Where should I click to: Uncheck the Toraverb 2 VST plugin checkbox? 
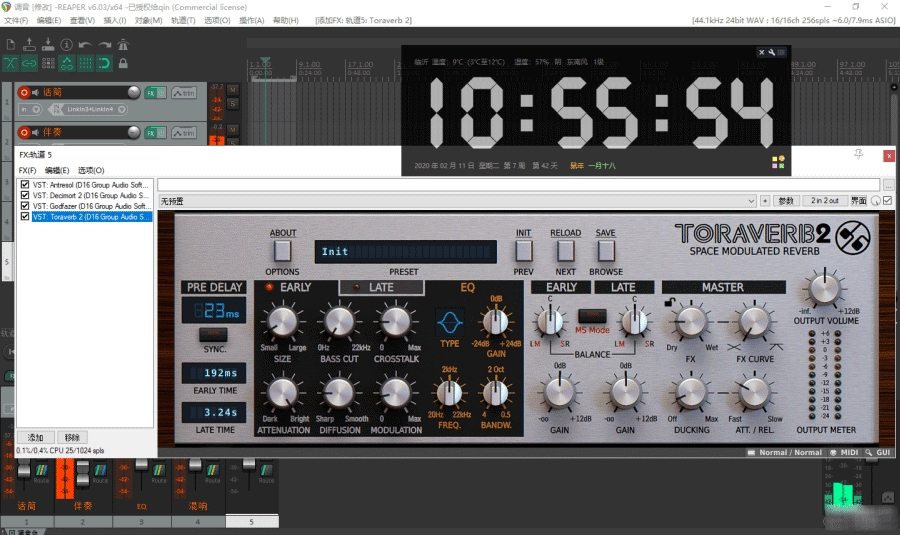pyautogui.click(x=25, y=216)
